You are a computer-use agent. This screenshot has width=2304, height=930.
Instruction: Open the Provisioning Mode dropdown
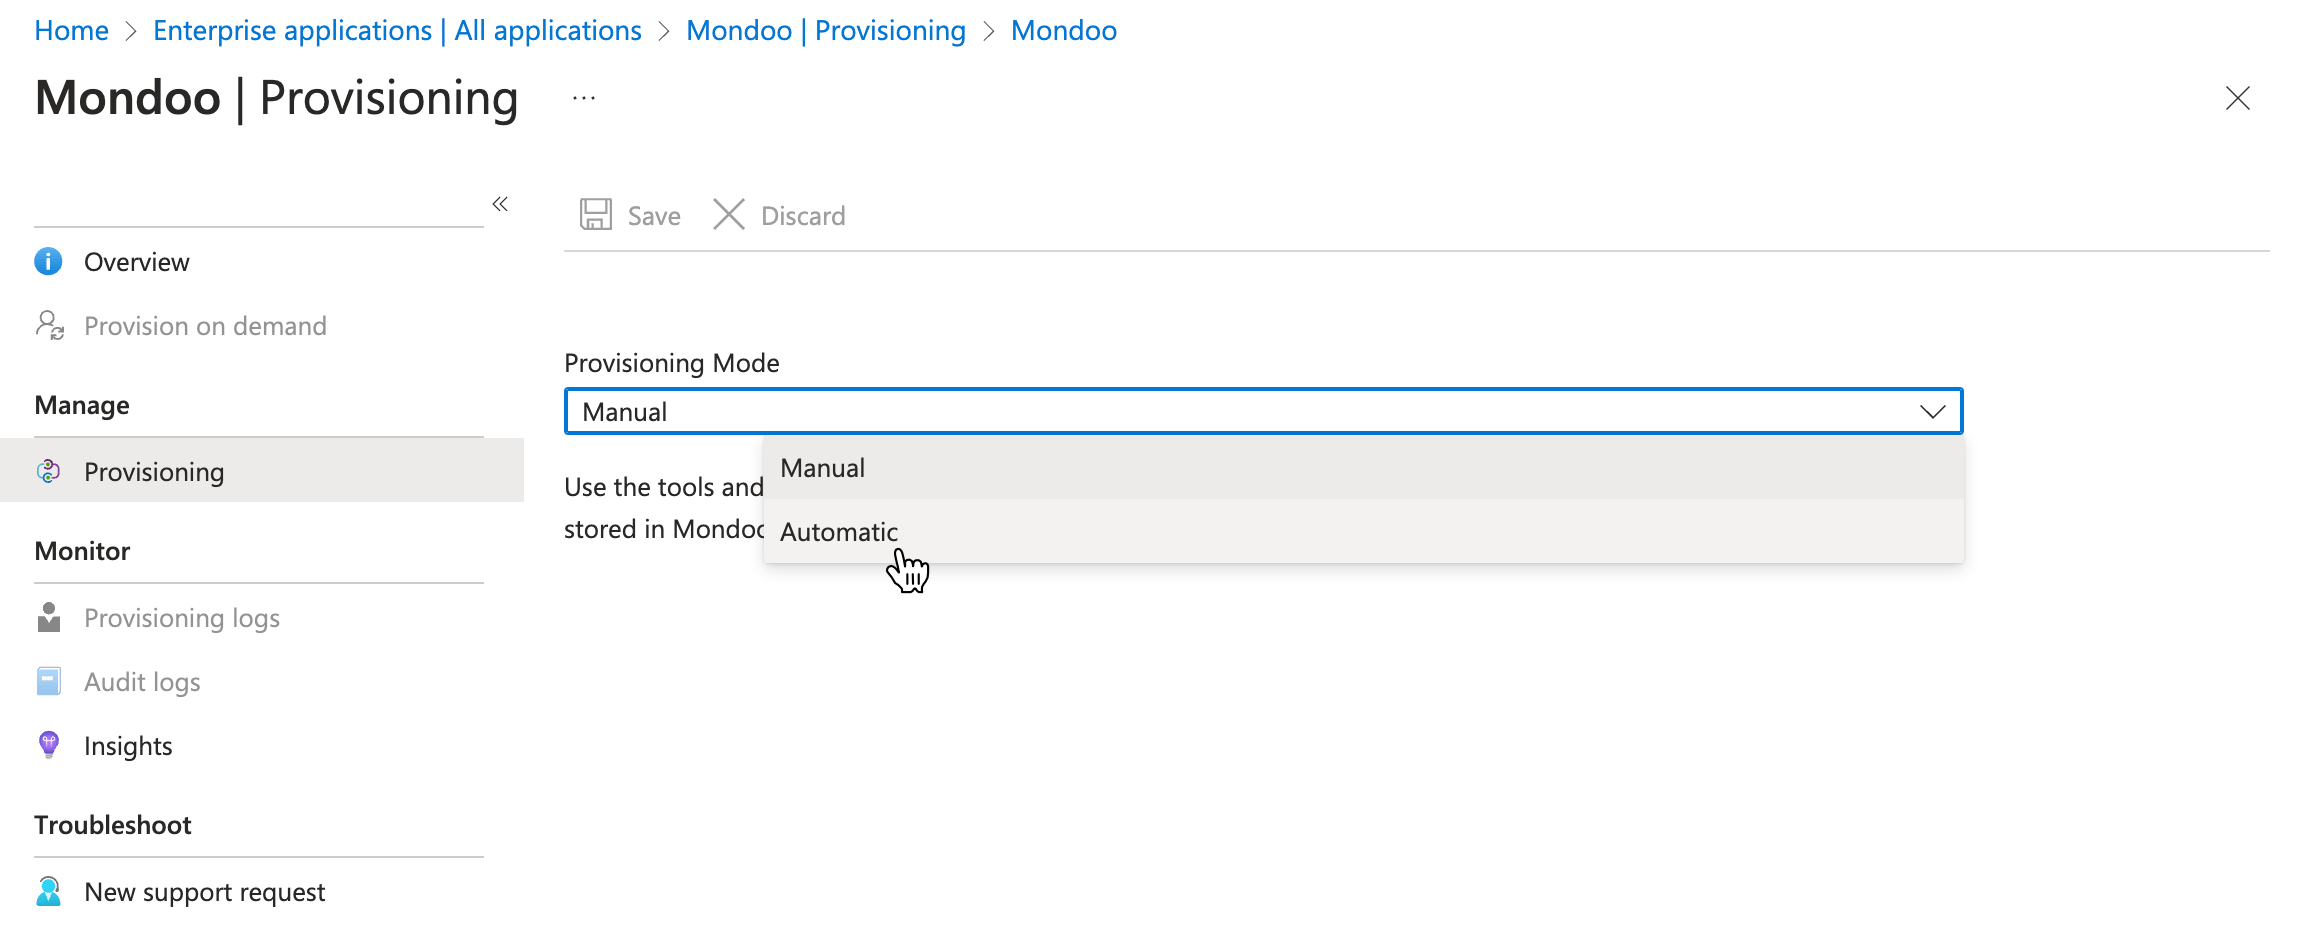pyautogui.click(x=1934, y=410)
